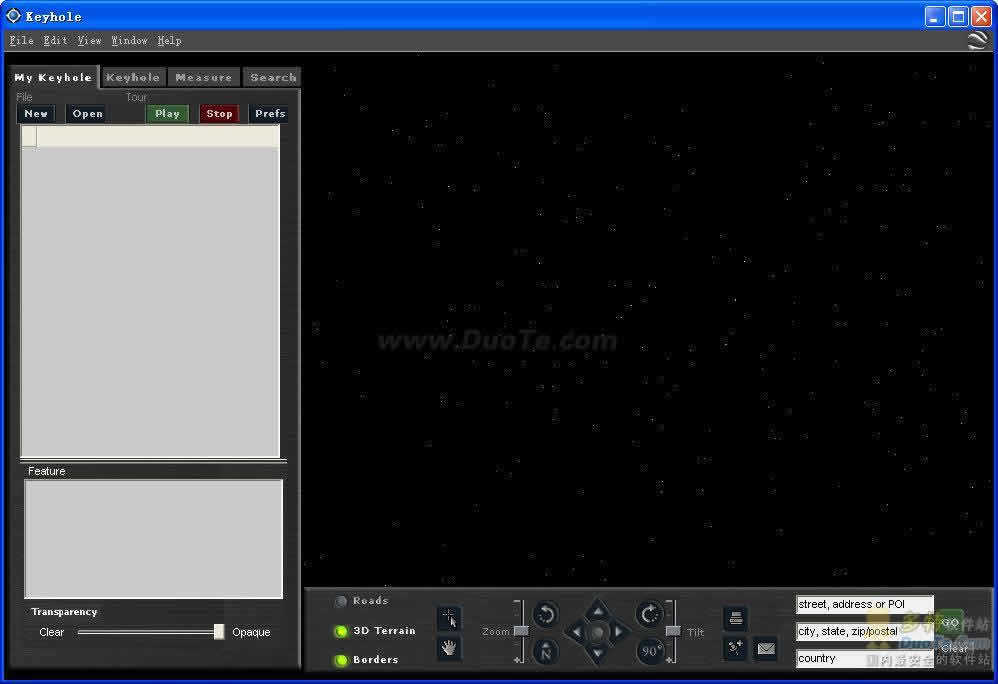Toggle the 3D Terrain layer
The height and width of the screenshot is (684, 998).
coord(341,631)
